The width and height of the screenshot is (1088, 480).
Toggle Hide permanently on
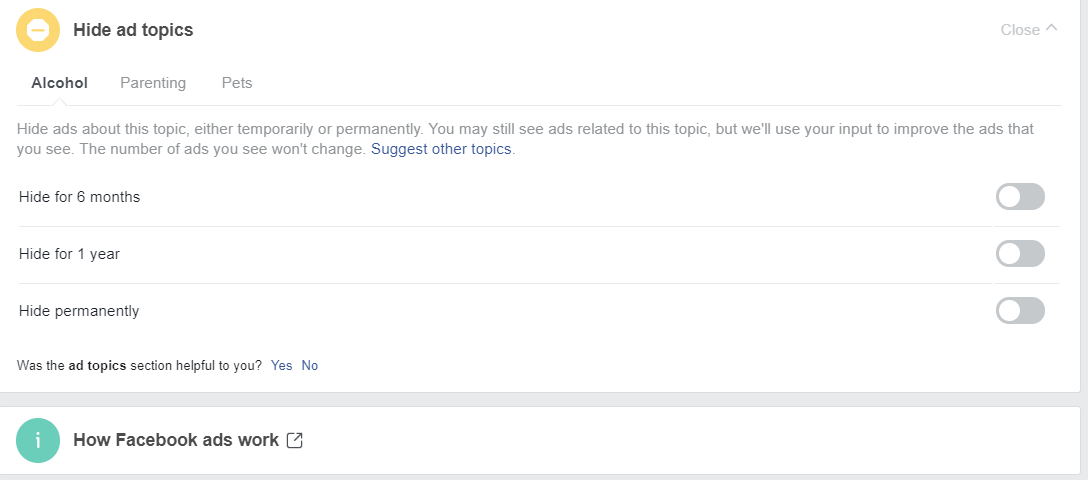point(1020,311)
